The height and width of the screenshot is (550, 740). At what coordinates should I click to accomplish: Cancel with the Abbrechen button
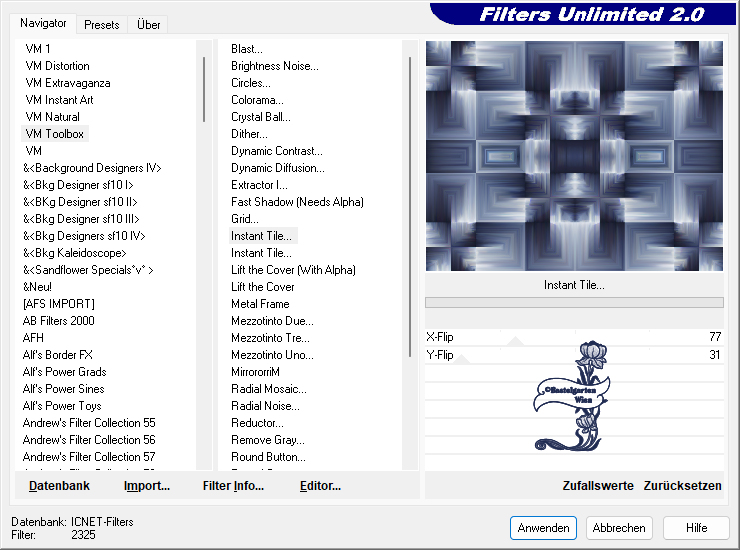619,527
